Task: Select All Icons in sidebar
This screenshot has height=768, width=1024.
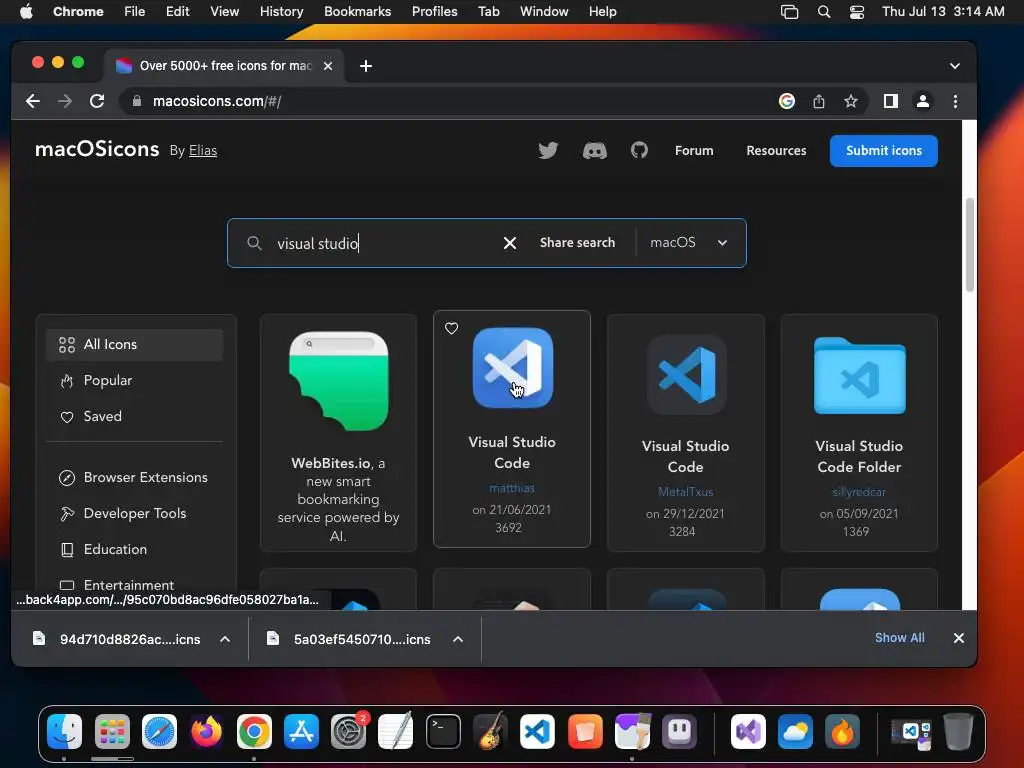Action: [135, 344]
